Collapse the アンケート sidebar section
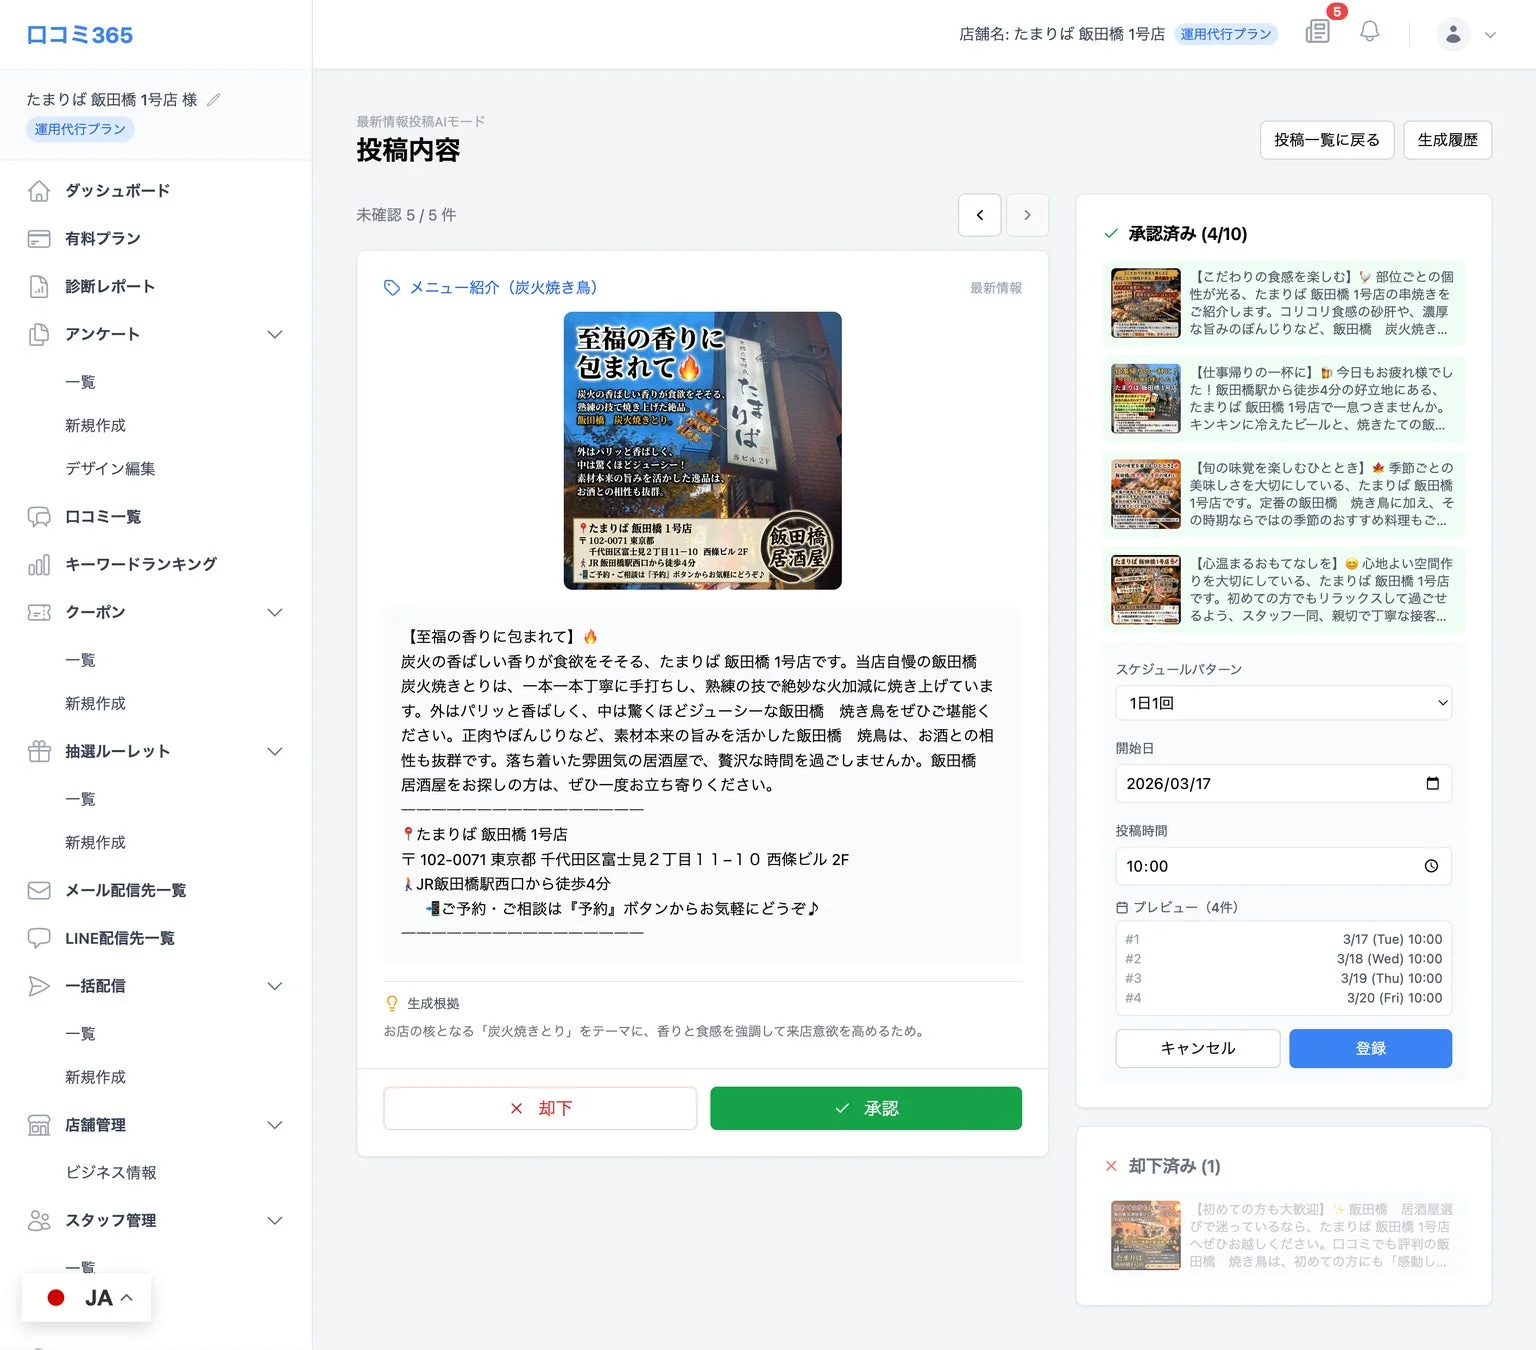Image resolution: width=1536 pixels, height=1350 pixels. click(275, 334)
